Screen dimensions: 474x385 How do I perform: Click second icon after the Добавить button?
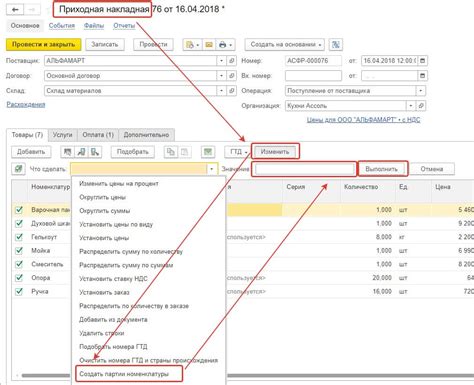pos(81,152)
